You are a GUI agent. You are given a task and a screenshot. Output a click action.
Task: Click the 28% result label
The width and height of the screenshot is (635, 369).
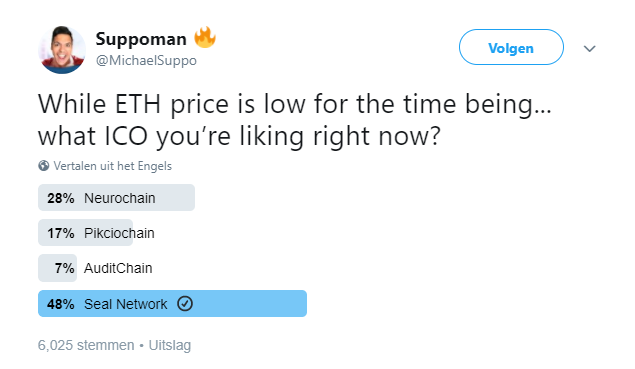[61, 198]
